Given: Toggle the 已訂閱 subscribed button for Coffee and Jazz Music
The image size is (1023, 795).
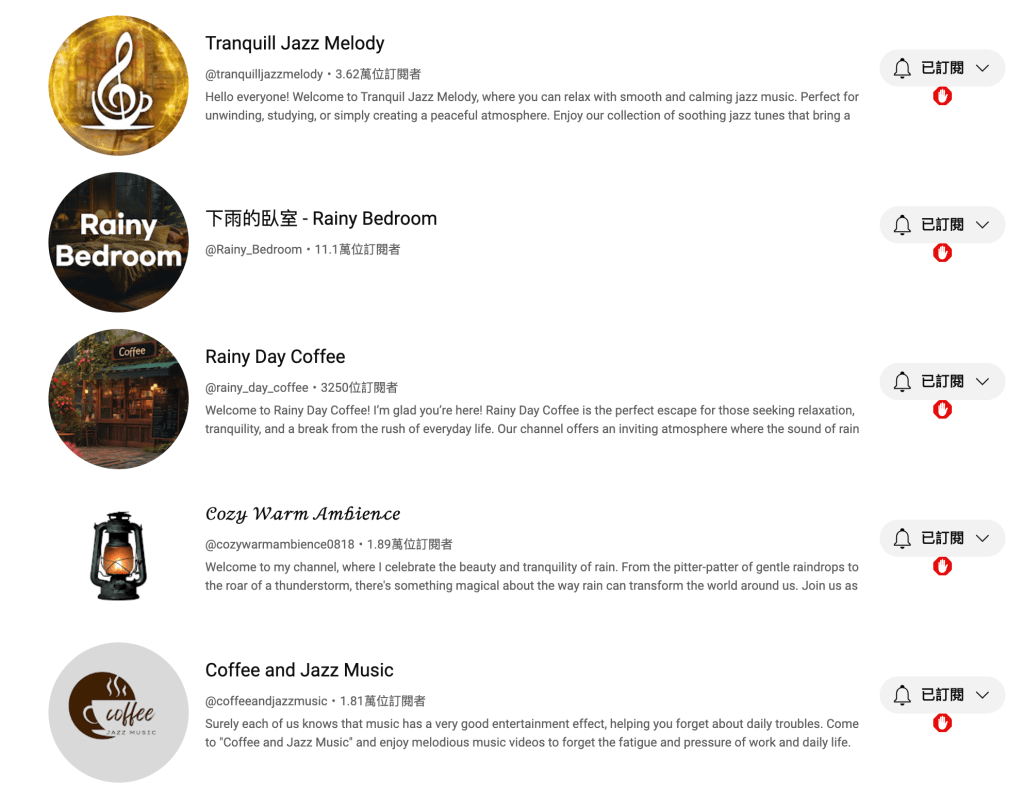Looking at the screenshot, I should (x=942, y=695).
